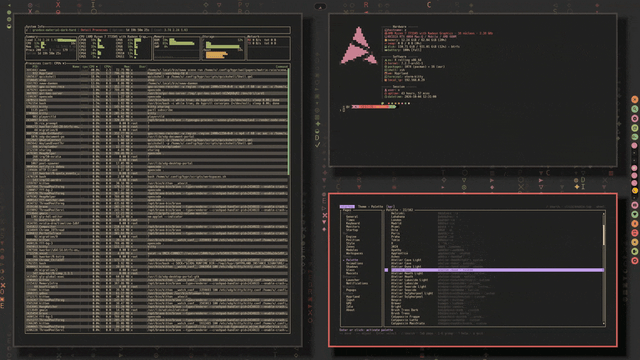
Task: Click the Storage panel title in process monitor
Action: 209,36
